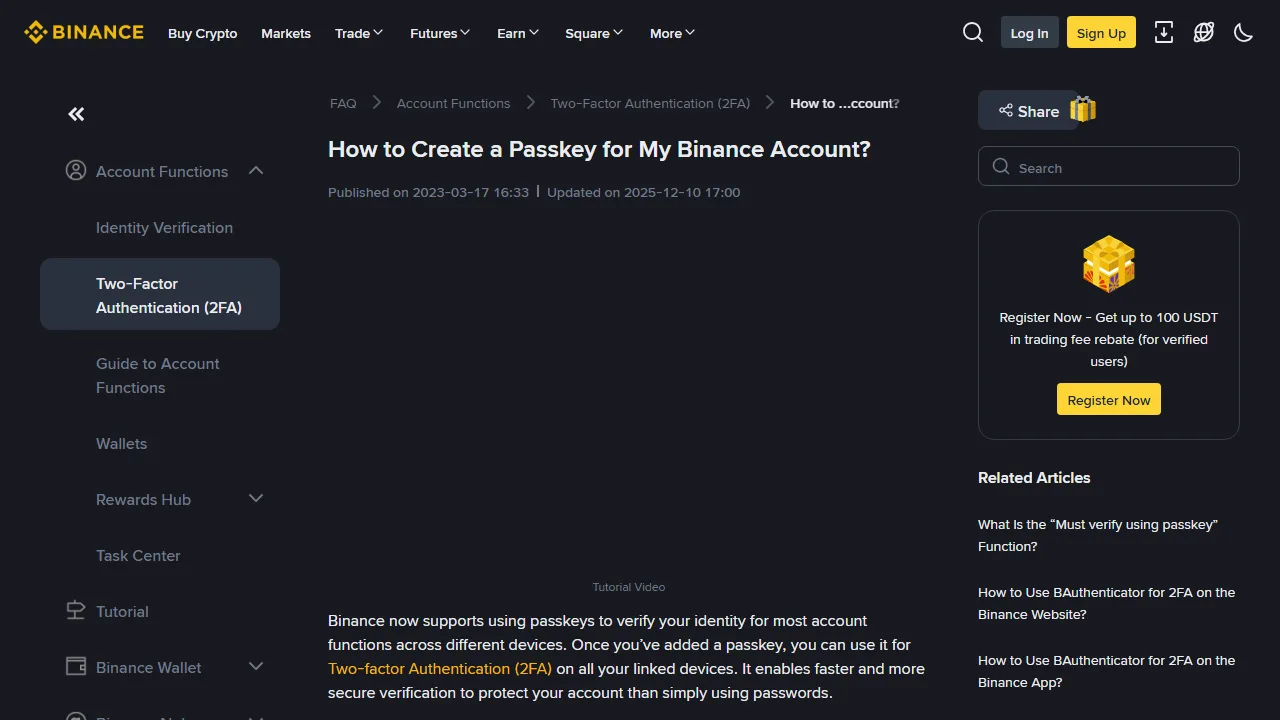Viewport: 1280px width, 720px height.
Task: Follow the Two-factor Authentication (2FA) inline link
Action: (440, 669)
